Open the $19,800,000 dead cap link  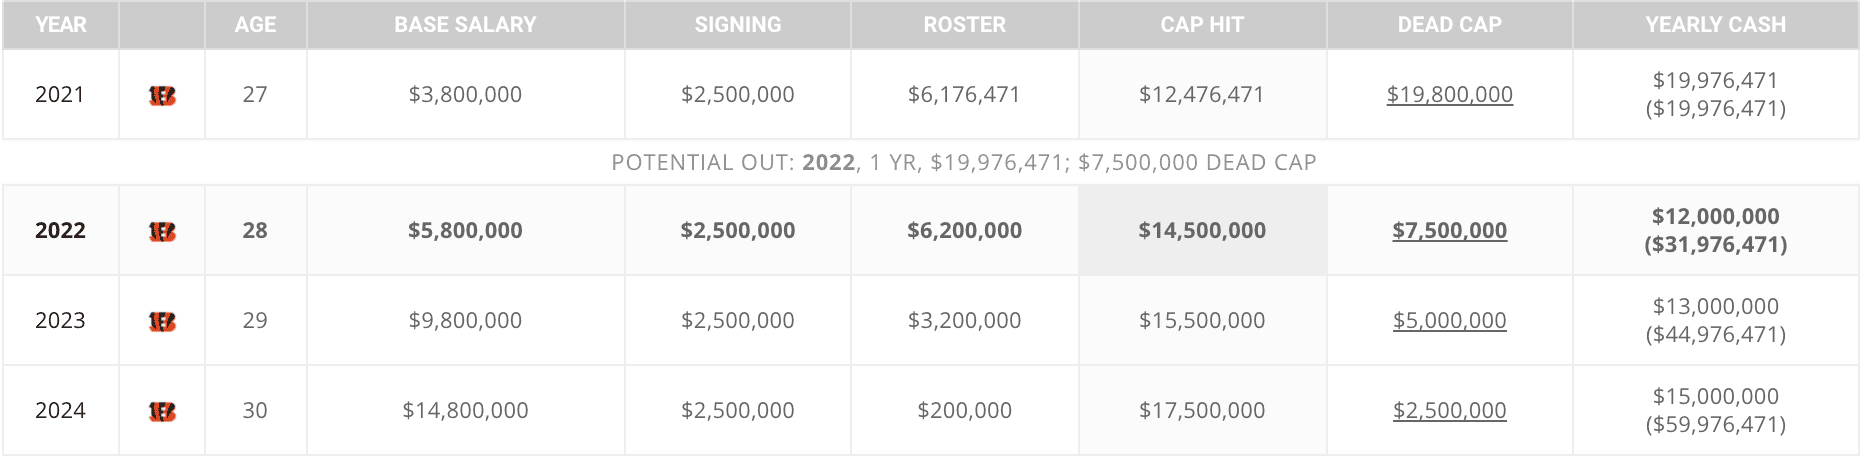[1449, 95]
